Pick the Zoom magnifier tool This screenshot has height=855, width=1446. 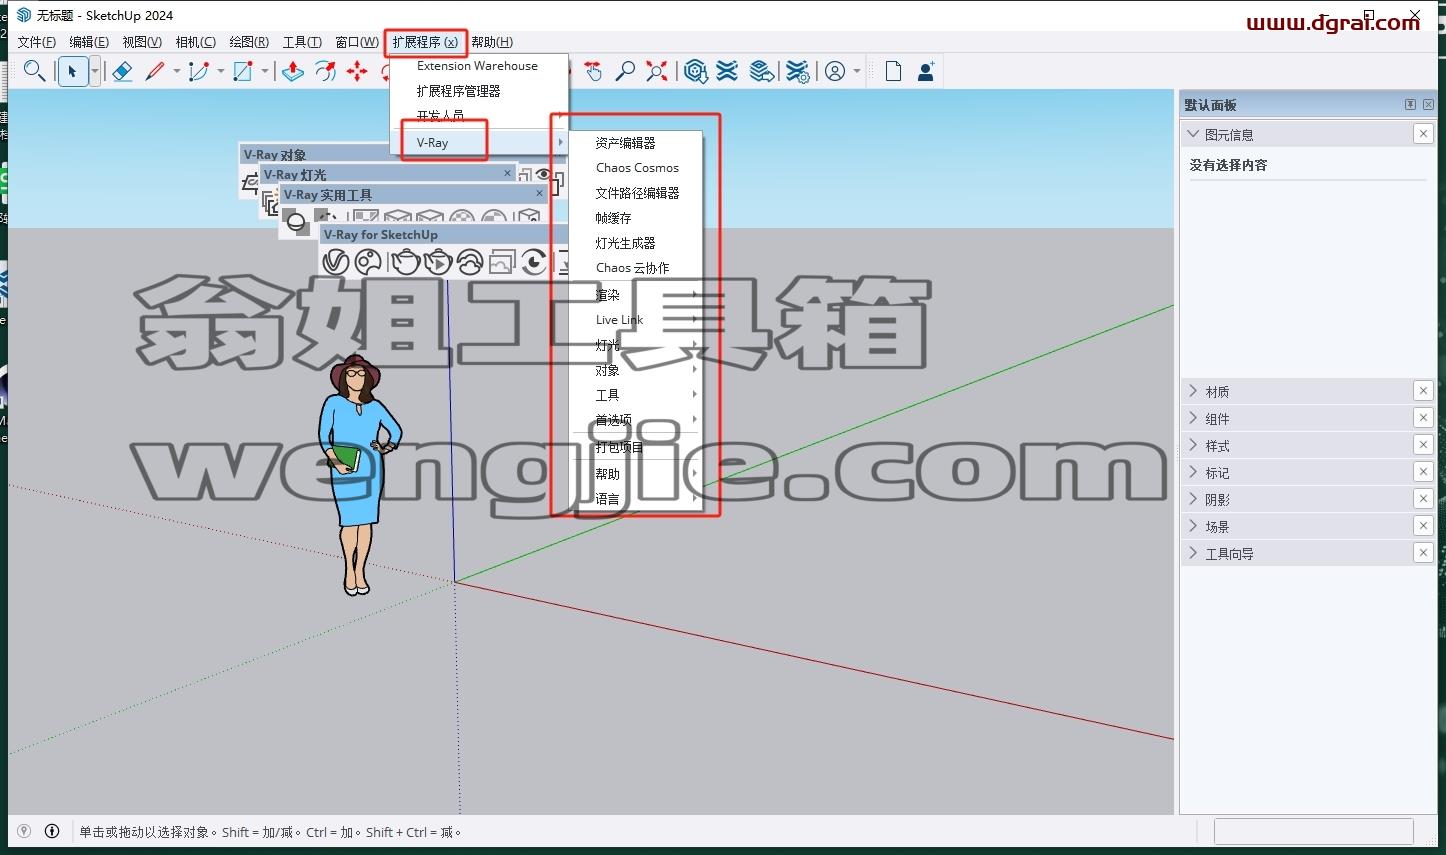pyautogui.click(x=625, y=71)
